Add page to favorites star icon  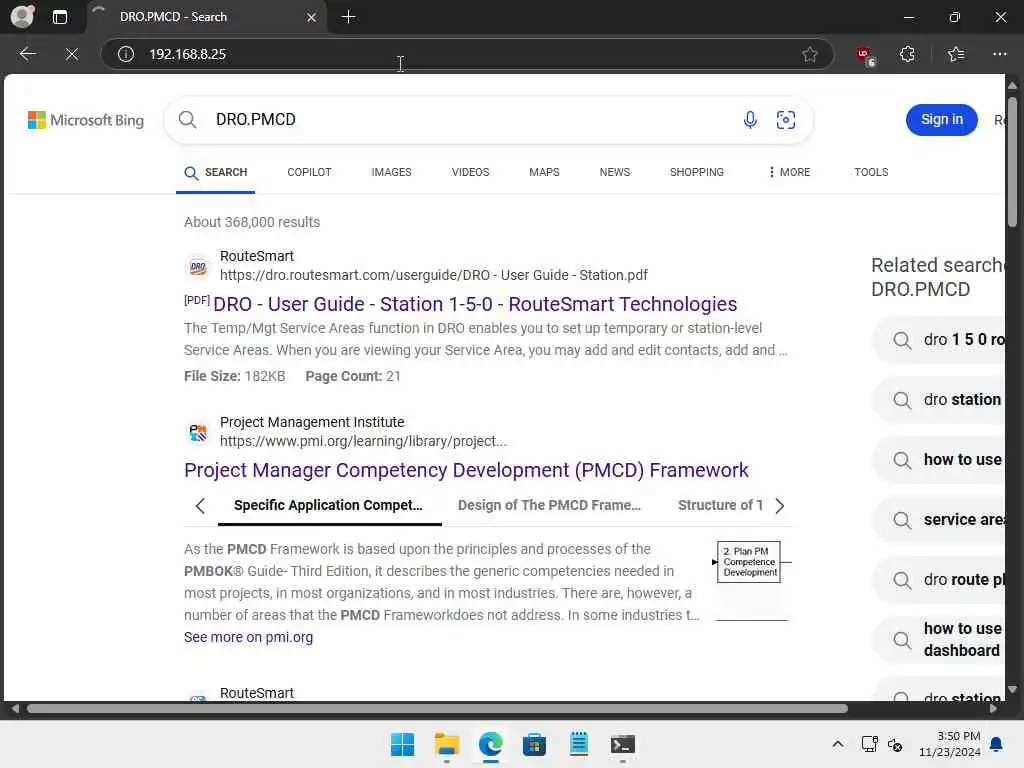tap(810, 54)
